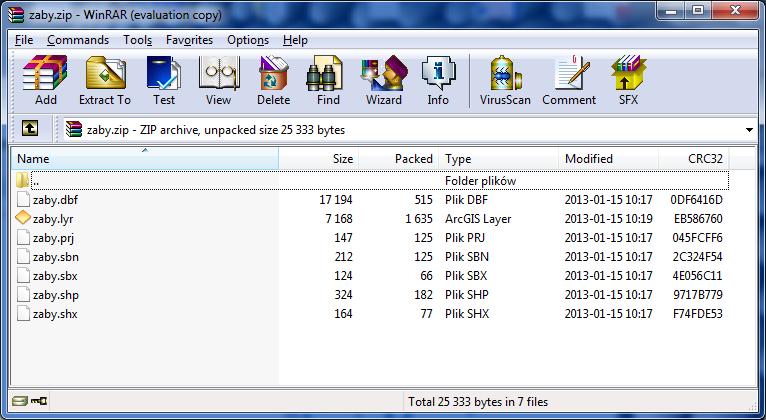Click the Add toolbar icon
The width and height of the screenshot is (766, 420).
(45, 81)
